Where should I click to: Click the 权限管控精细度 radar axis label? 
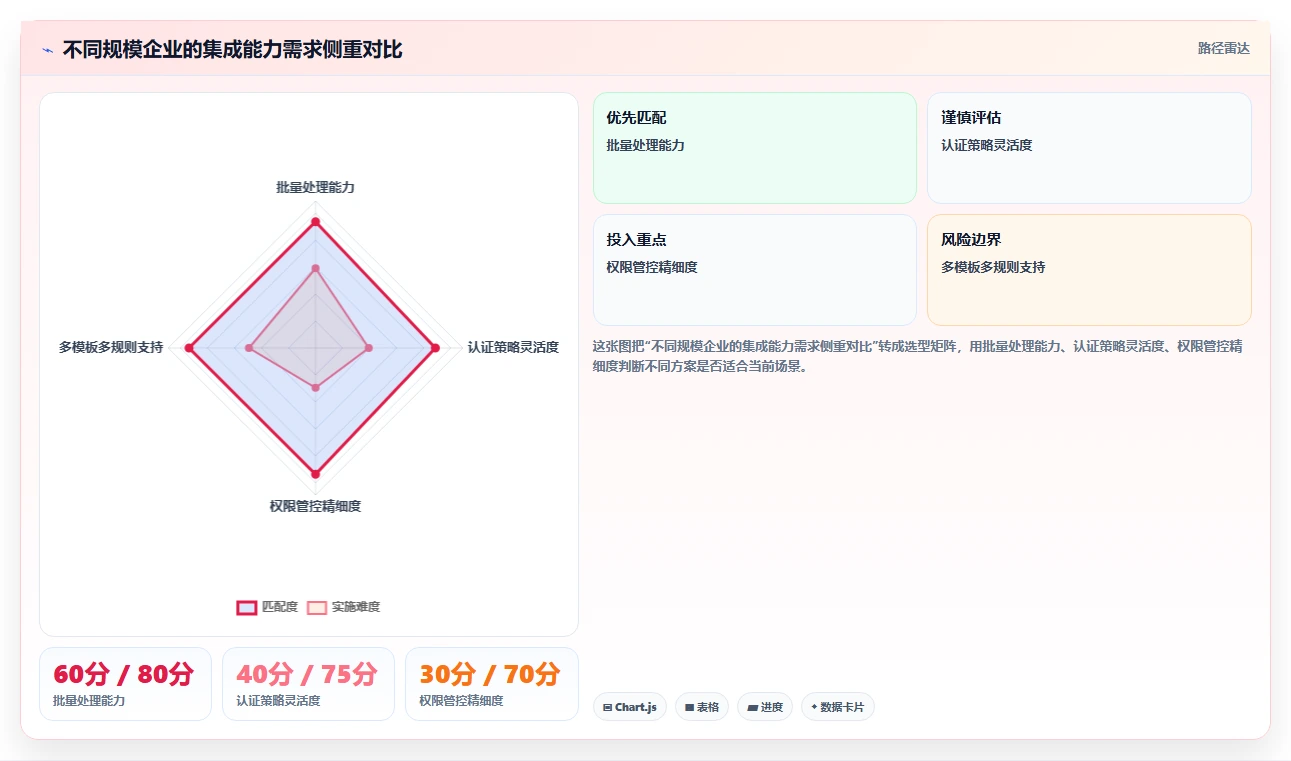pos(315,506)
